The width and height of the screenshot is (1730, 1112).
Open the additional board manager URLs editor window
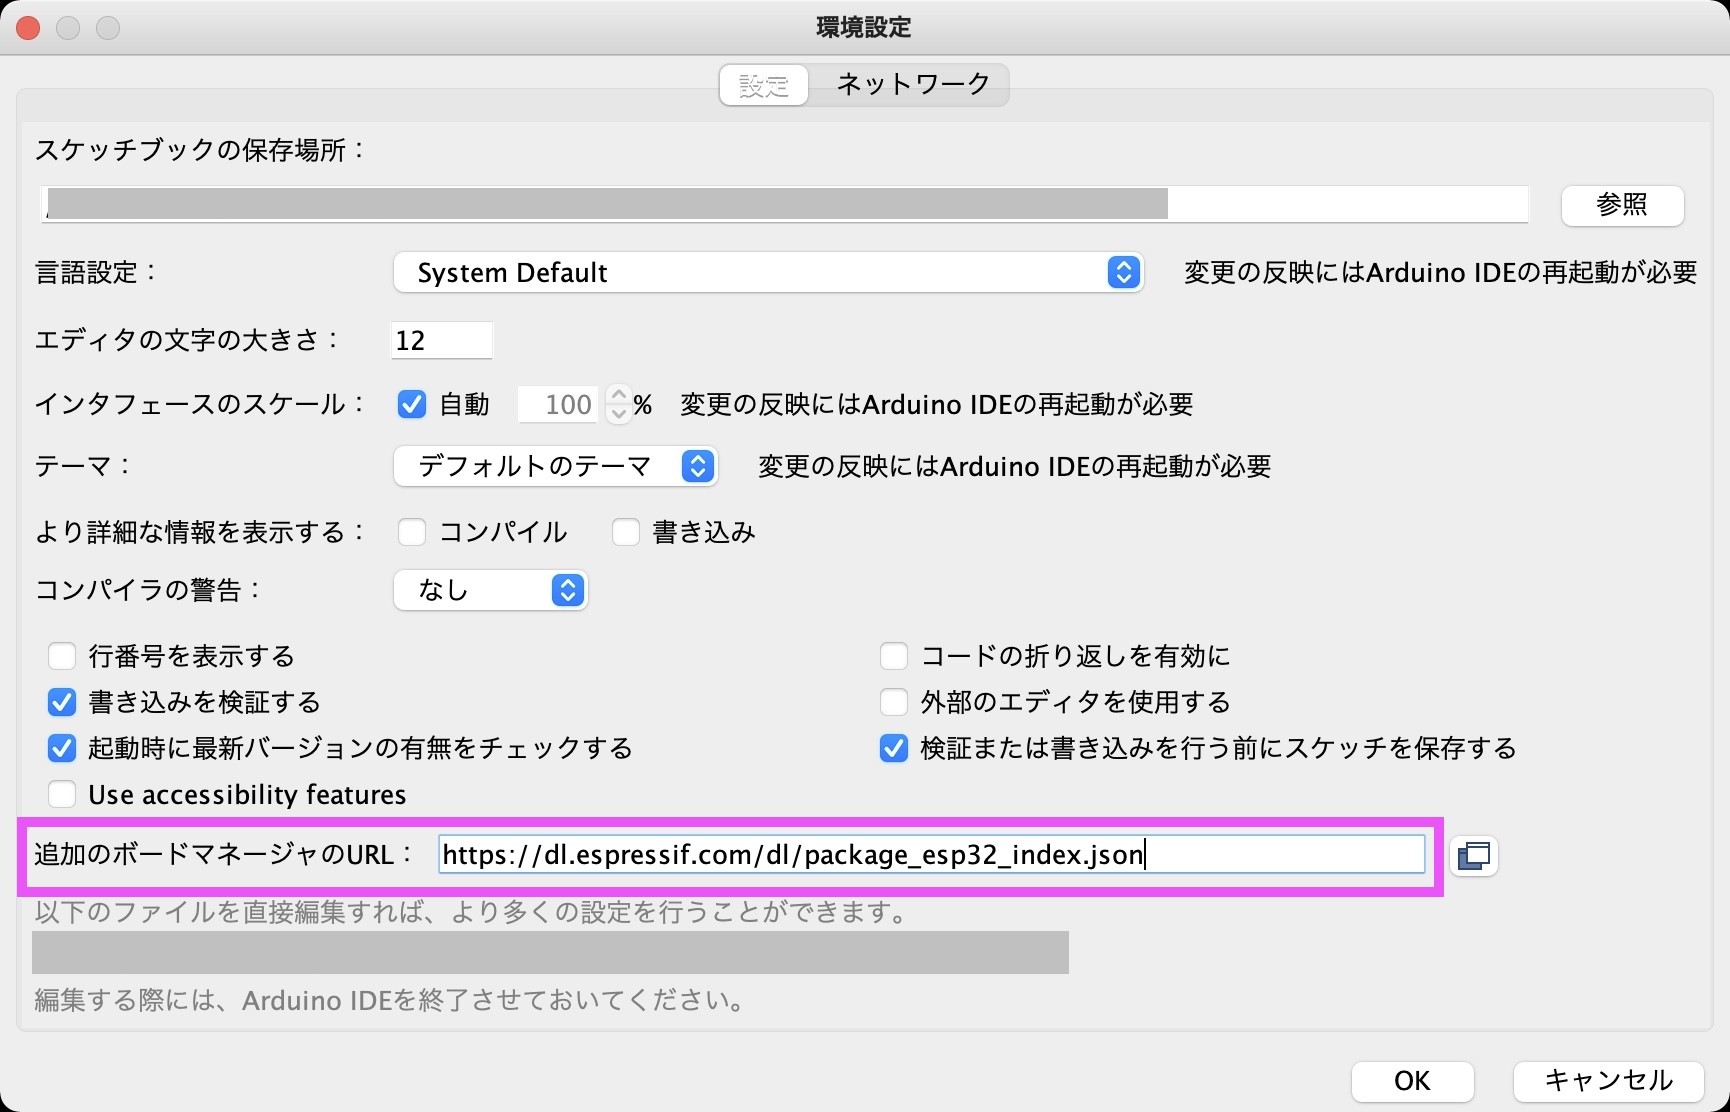1474,856
